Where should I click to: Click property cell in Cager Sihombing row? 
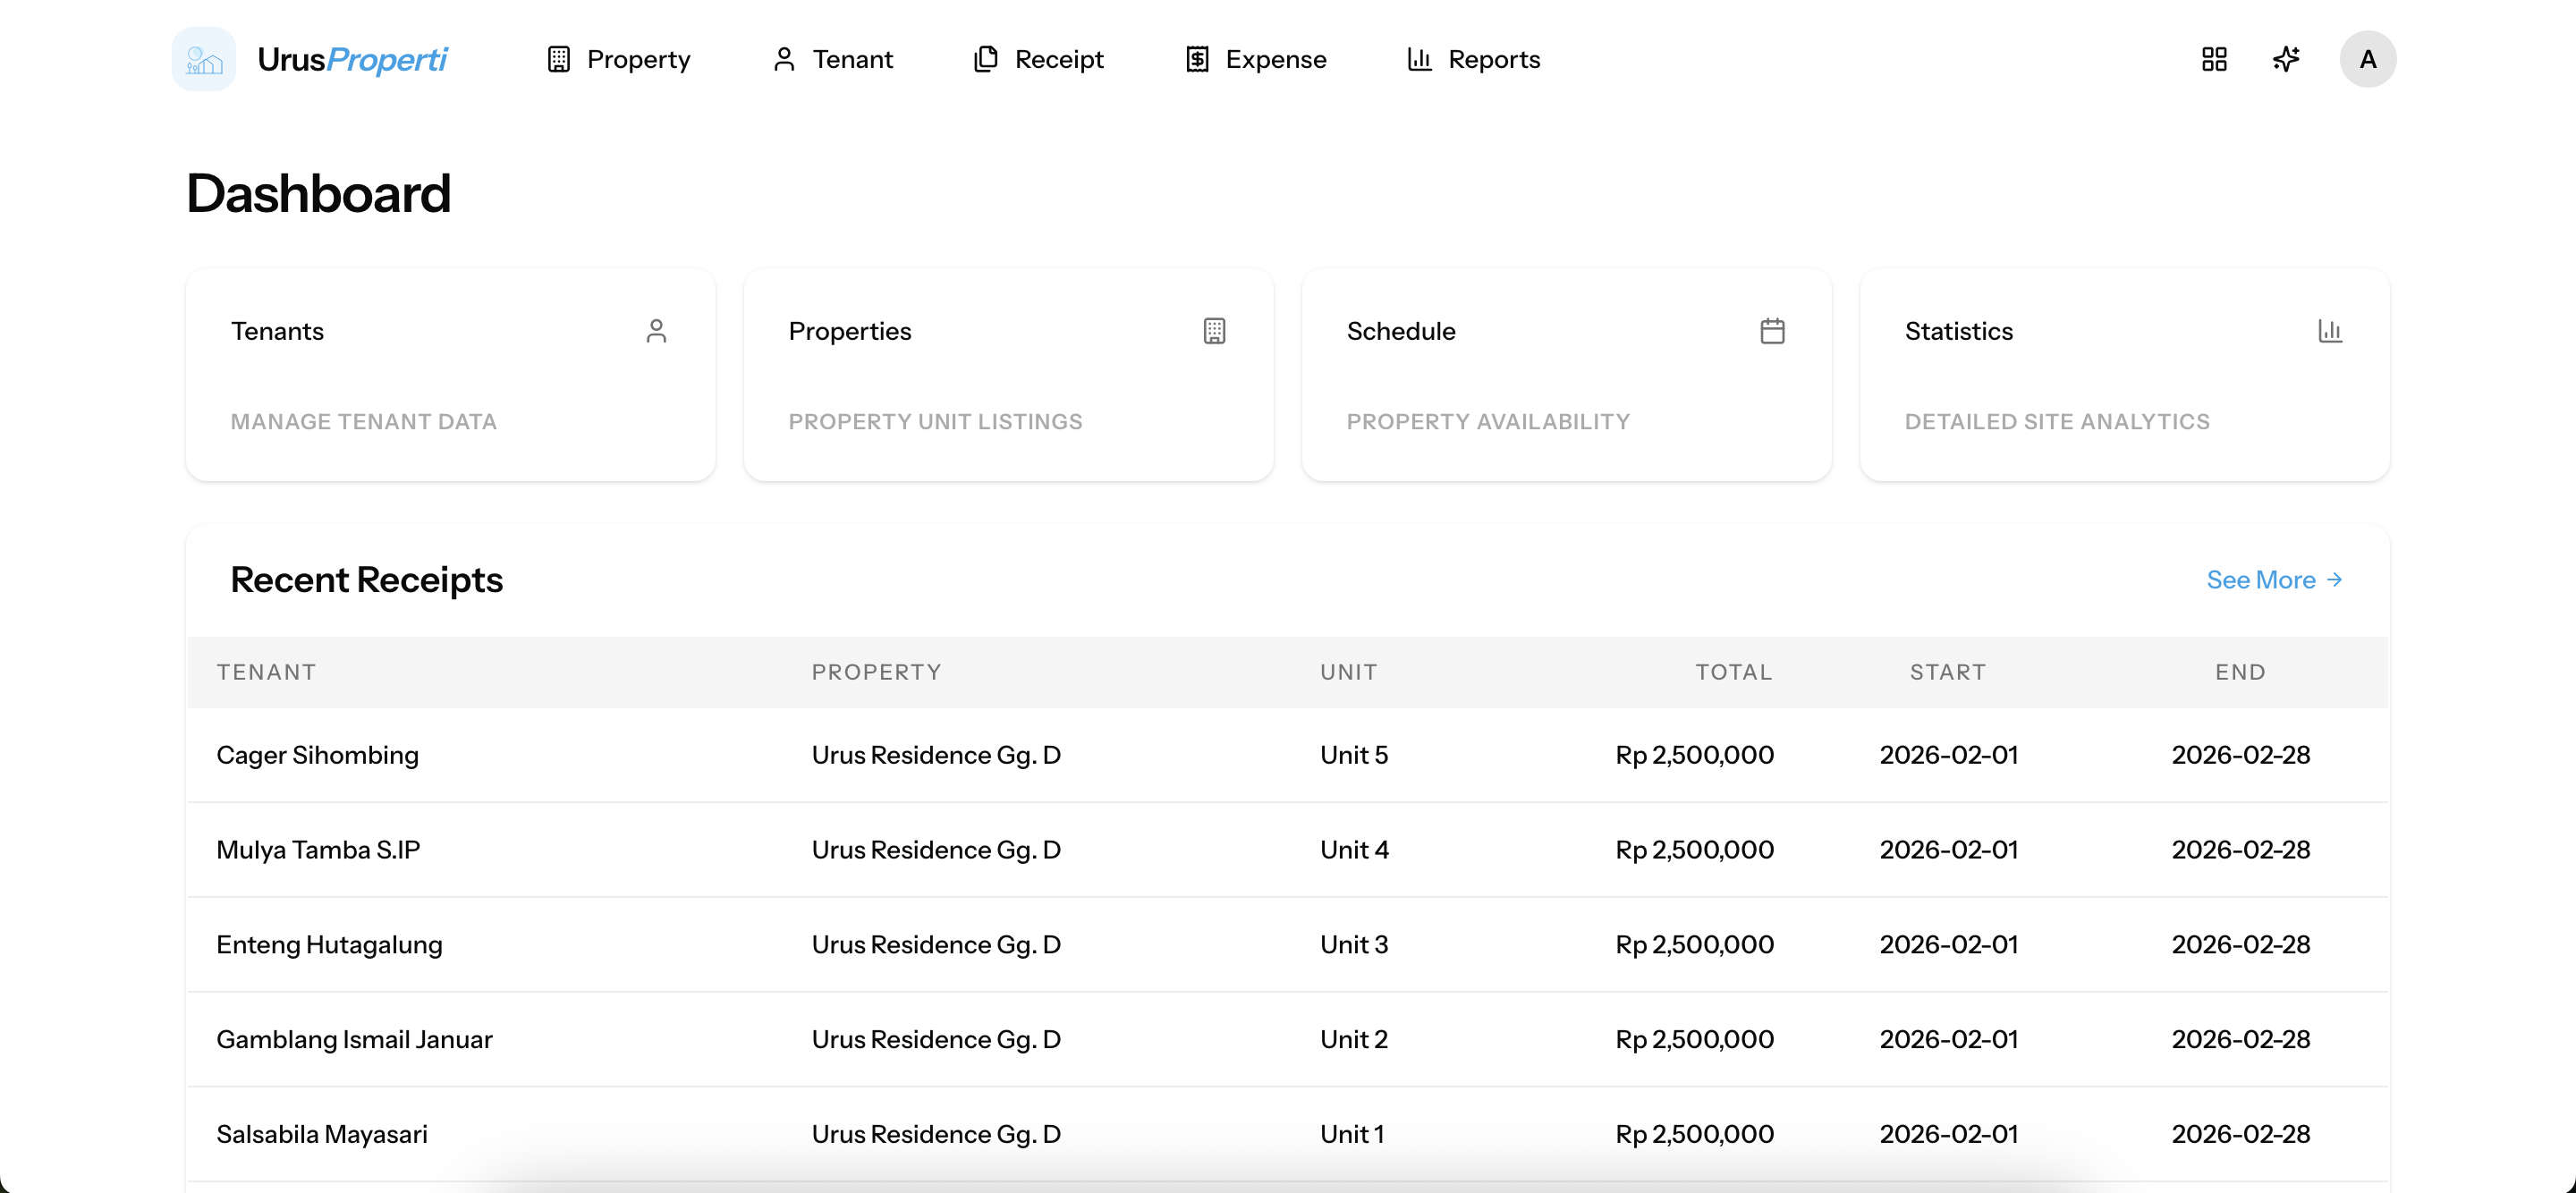tap(936, 755)
